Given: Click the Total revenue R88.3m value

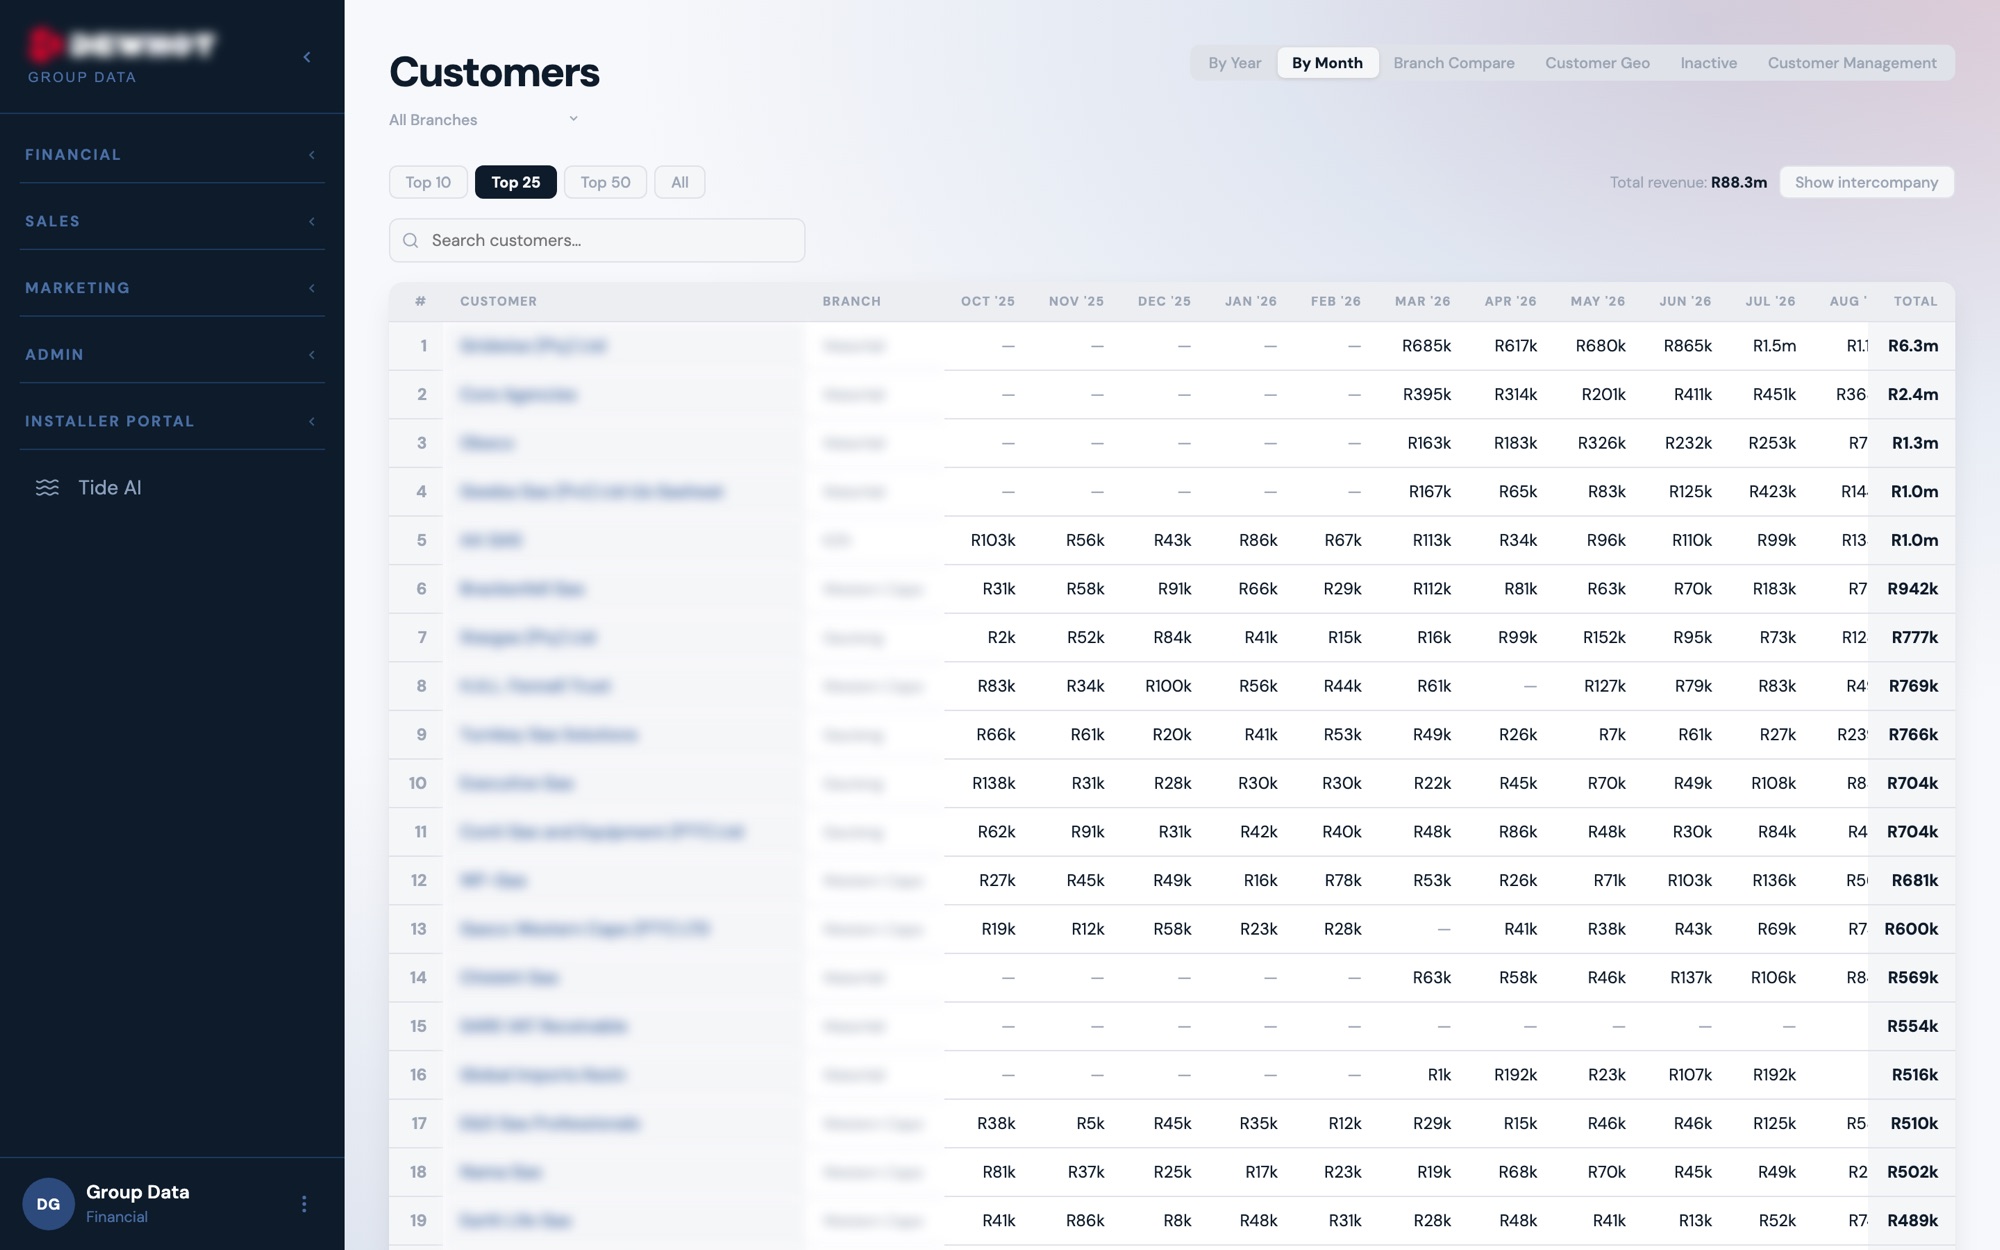Looking at the screenshot, I should tap(1738, 182).
